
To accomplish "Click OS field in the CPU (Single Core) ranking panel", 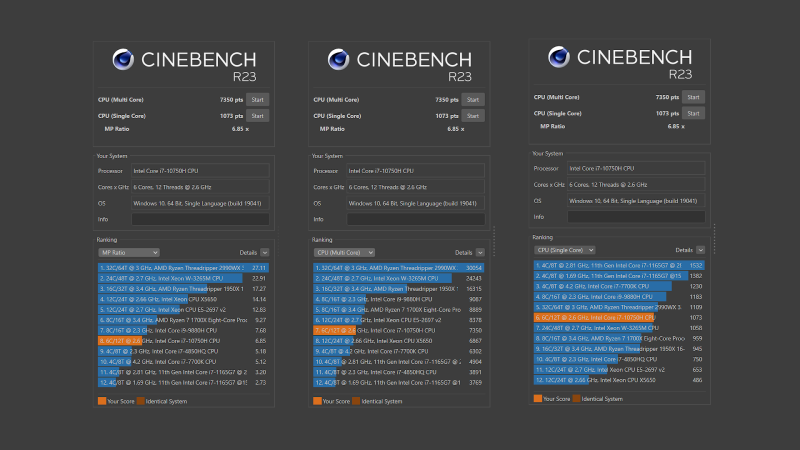I will (x=636, y=201).
